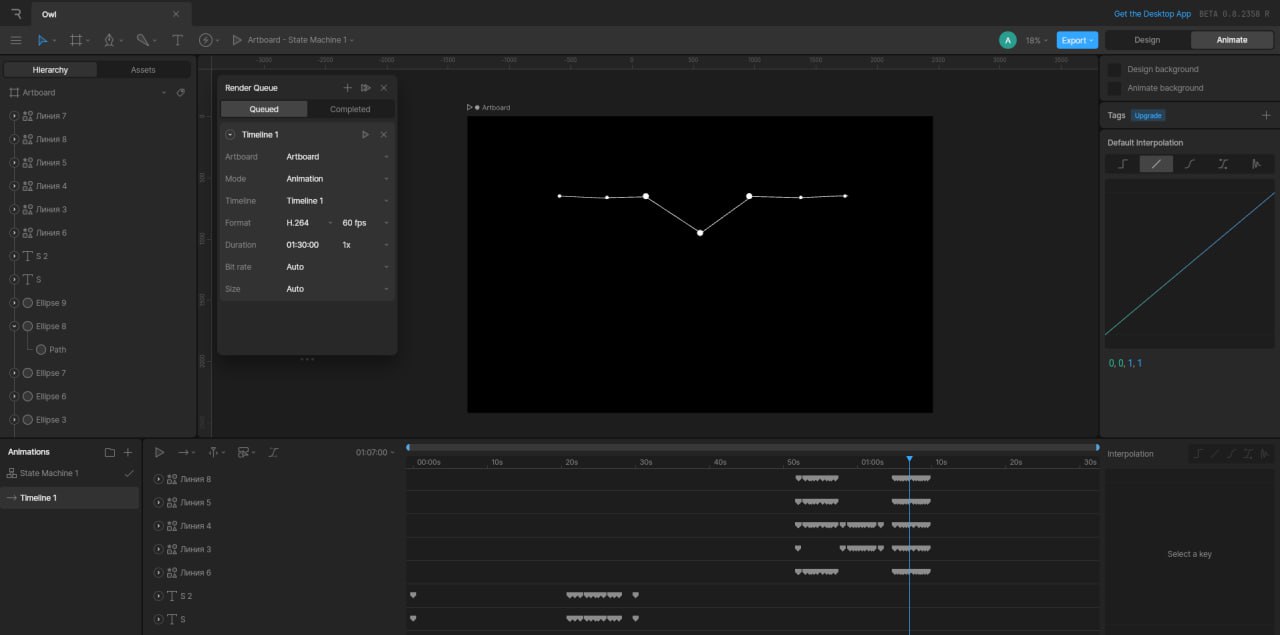Image resolution: width=1280 pixels, height=635 pixels.
Task: Play the timeline animation
Action: click(159, 452)
